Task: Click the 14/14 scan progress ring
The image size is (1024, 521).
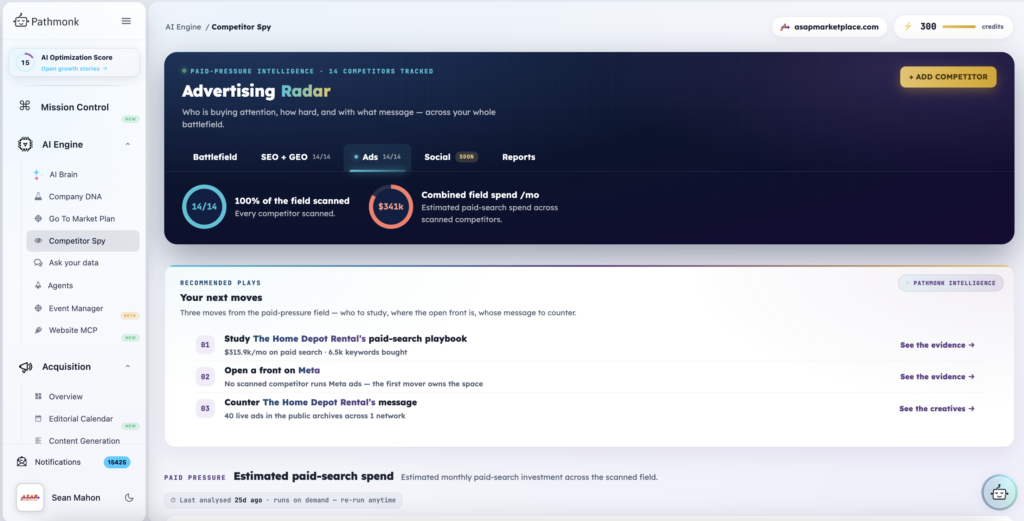Action: click(204, 206)
